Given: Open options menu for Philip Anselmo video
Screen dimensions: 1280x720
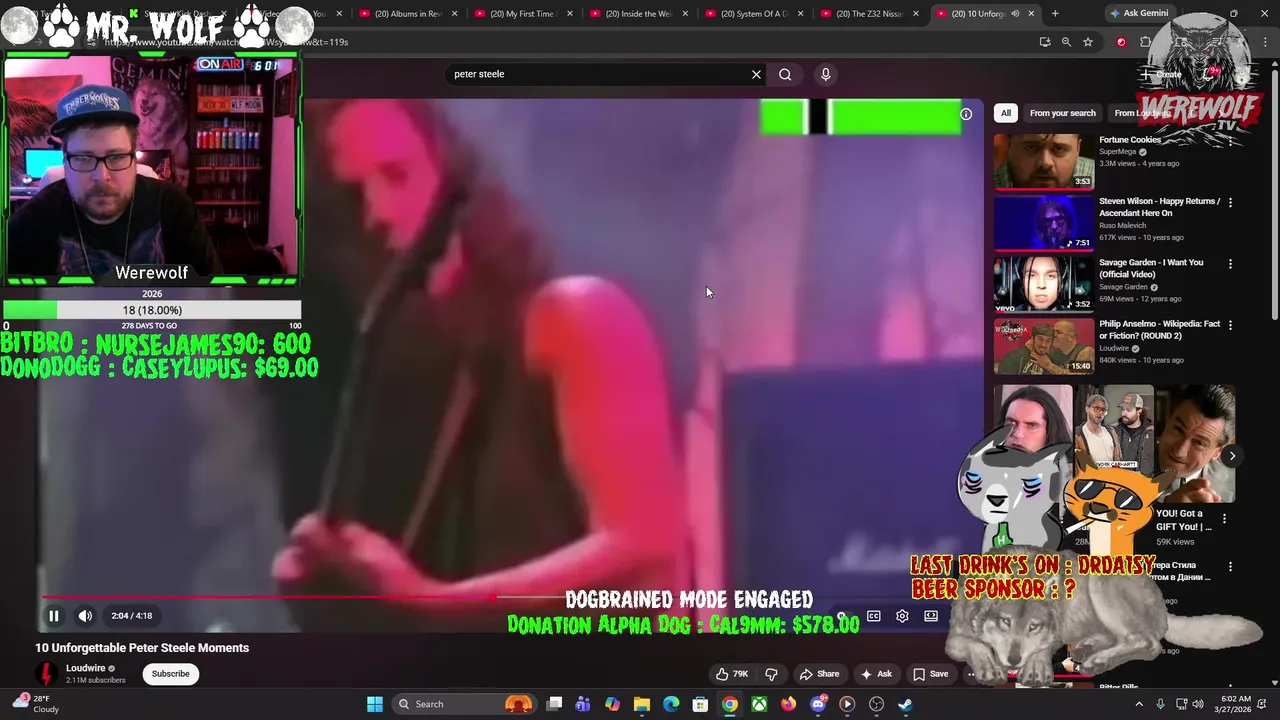Looking at the screenshot, I should click(1230, 325).
